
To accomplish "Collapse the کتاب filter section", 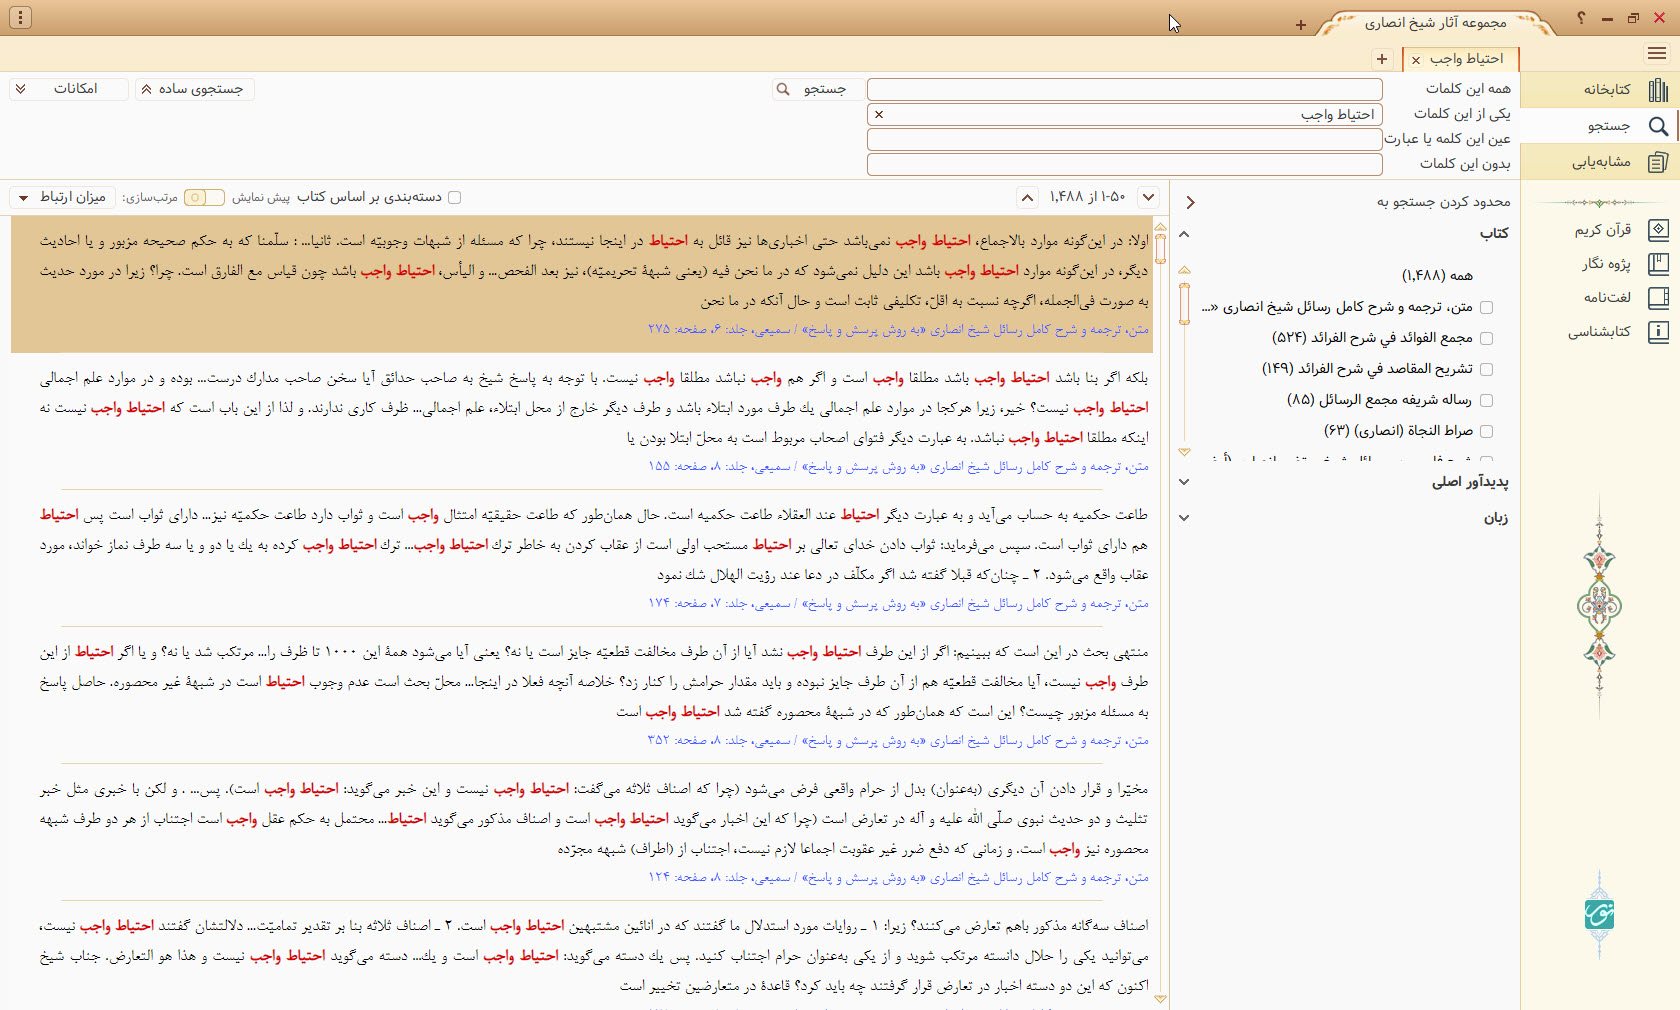I will 1184,234.
